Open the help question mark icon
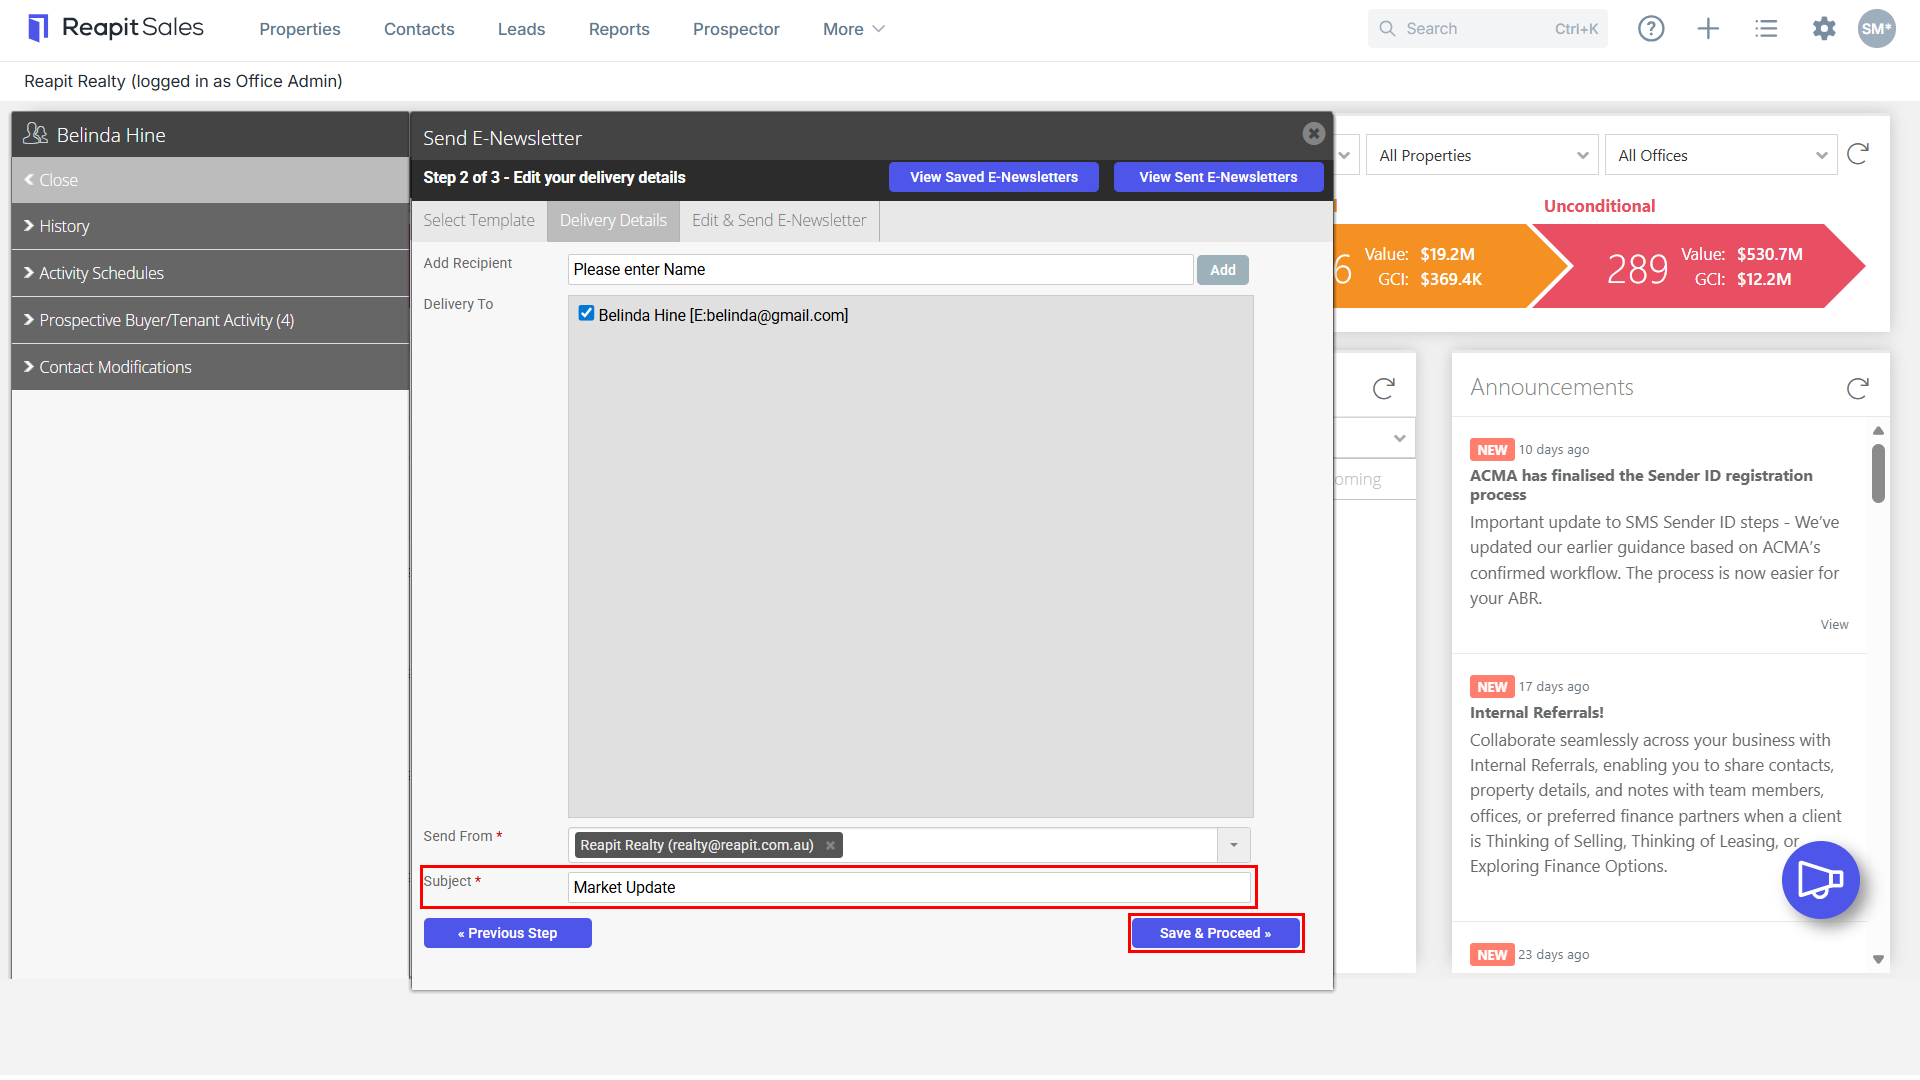 coord(1651,29)
